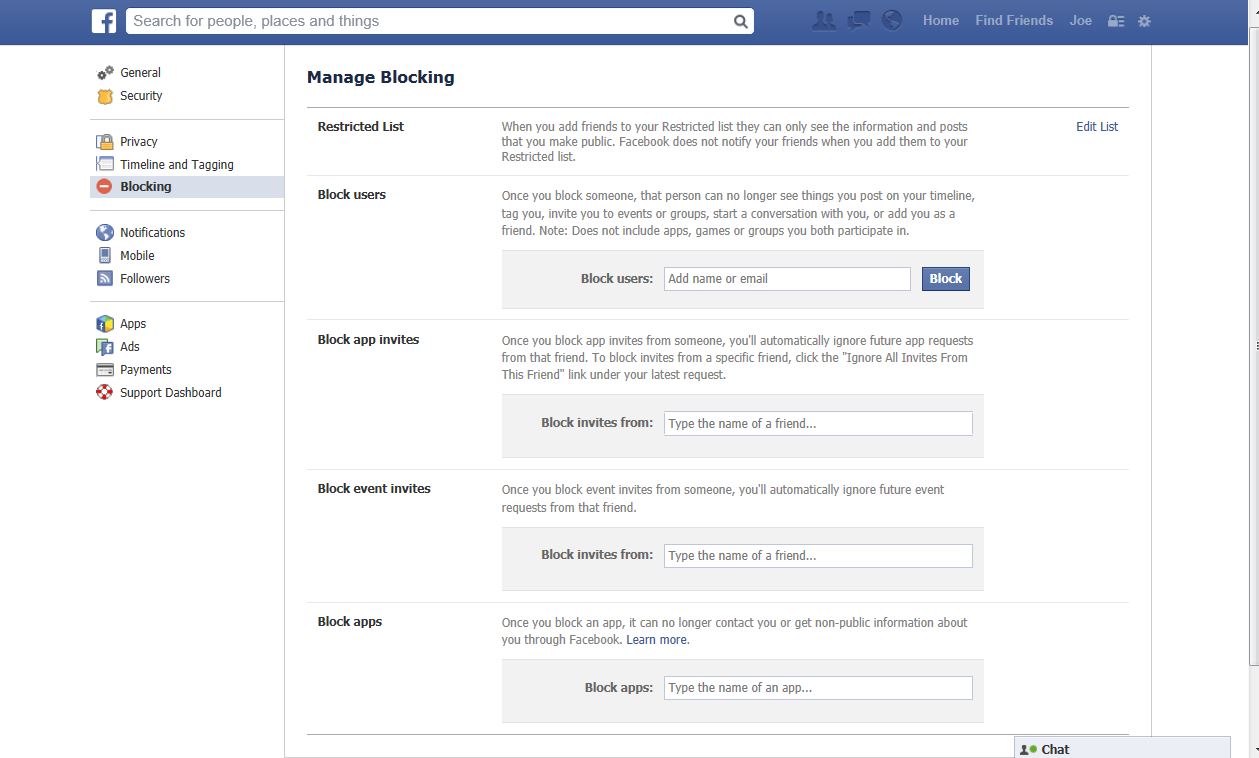Click the Block apps name field
This screenshot has width=1259, height=758.
(x=818, y=688)
